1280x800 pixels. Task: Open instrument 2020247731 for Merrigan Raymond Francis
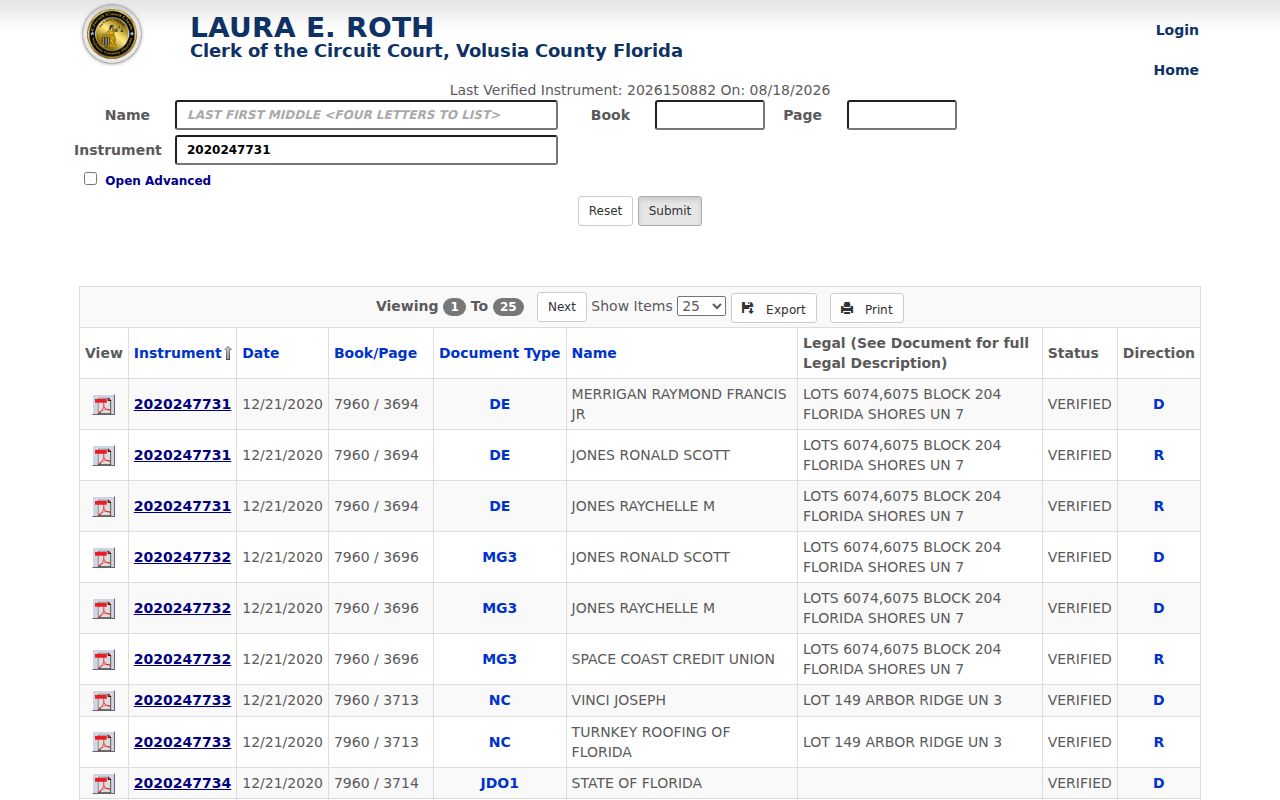(x=182, y=404)
